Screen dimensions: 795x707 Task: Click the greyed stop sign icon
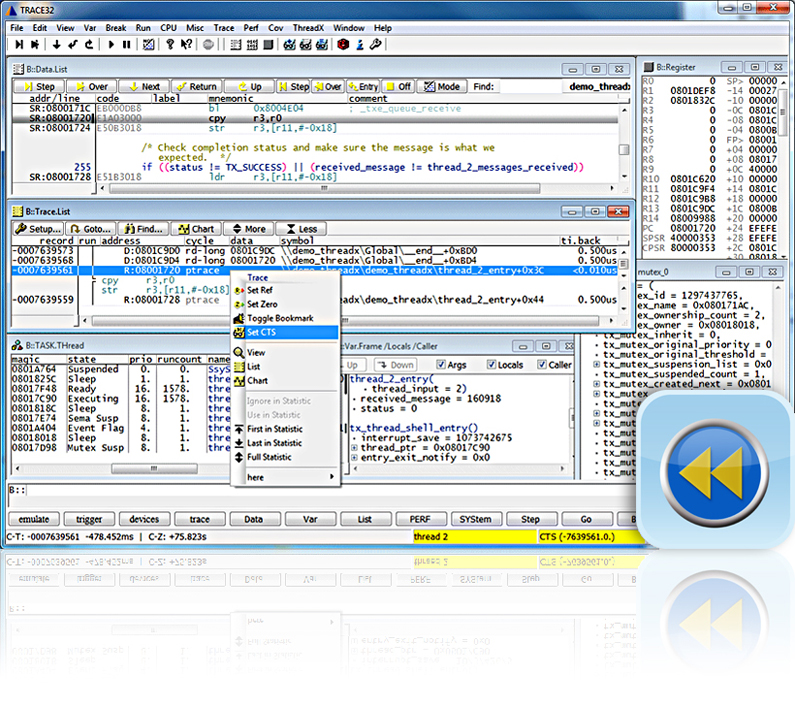pyautogui.click(x=208, y=45)
